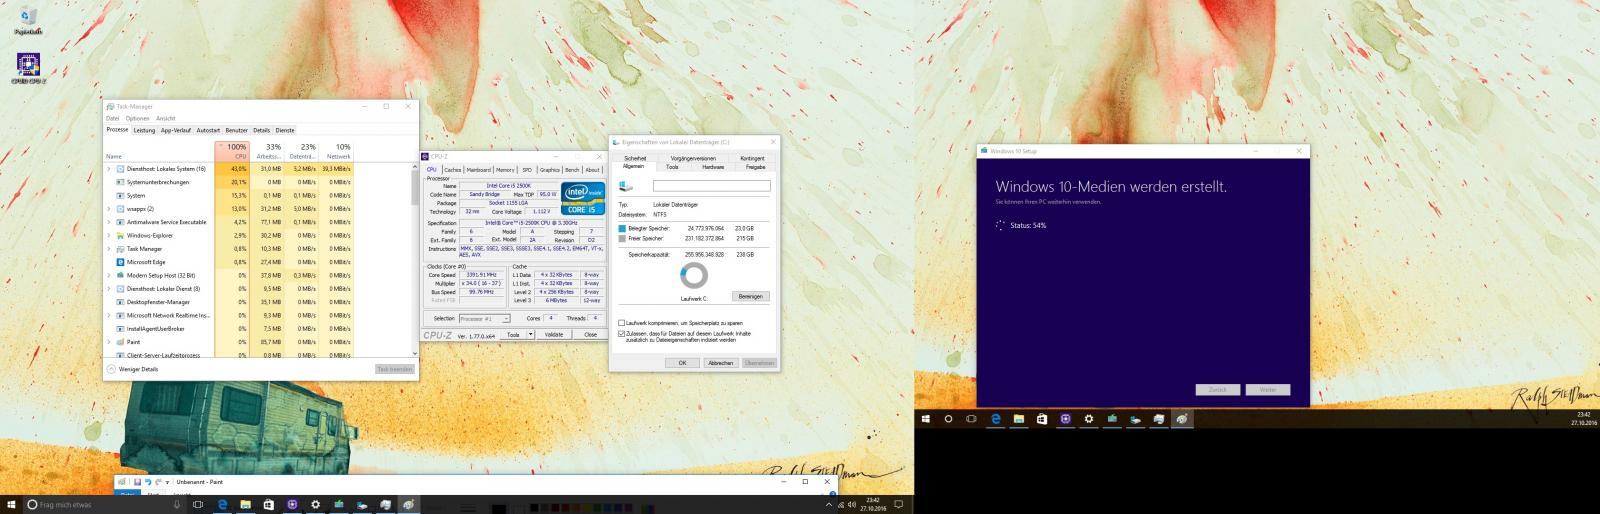Open the Optionen menu in Task Manager
Image resolution: width=1600 pixels, height=514 pixels.
click(x=137, y=118)
